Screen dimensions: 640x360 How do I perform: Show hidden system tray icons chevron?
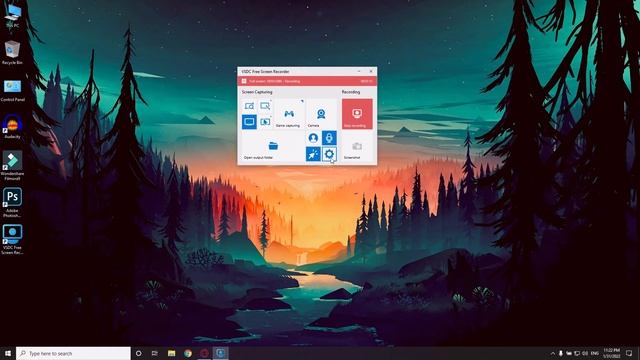pos(553,353)
